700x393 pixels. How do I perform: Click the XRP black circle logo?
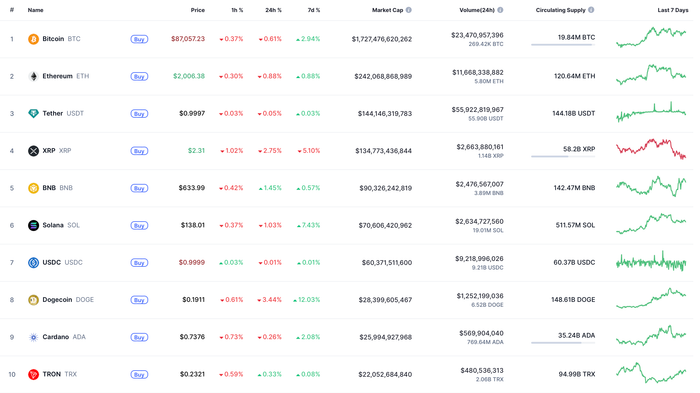coord(33,151)
